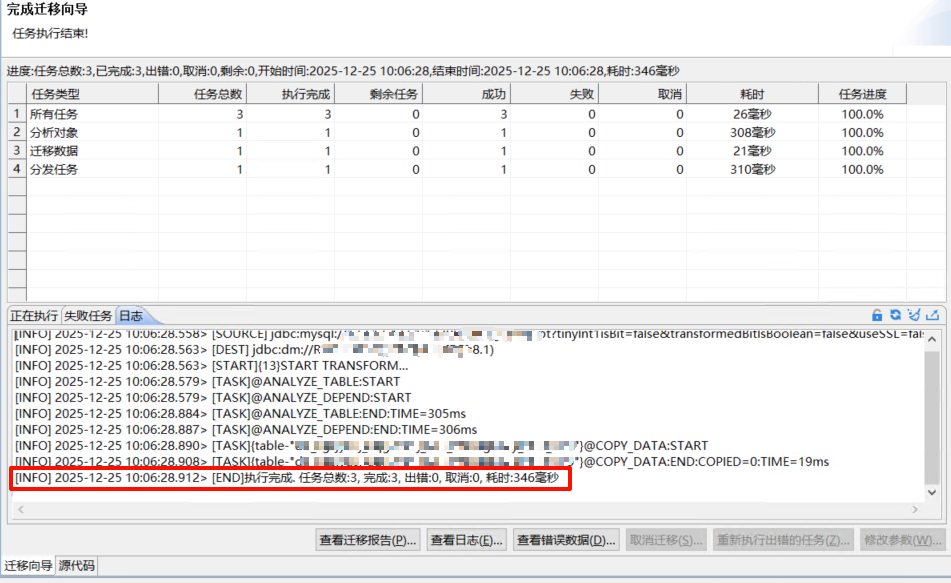Click the 任务进度 column header
The height and width of the screenshot is (583, 951).
pyautogui.click(x=862, y=94)
